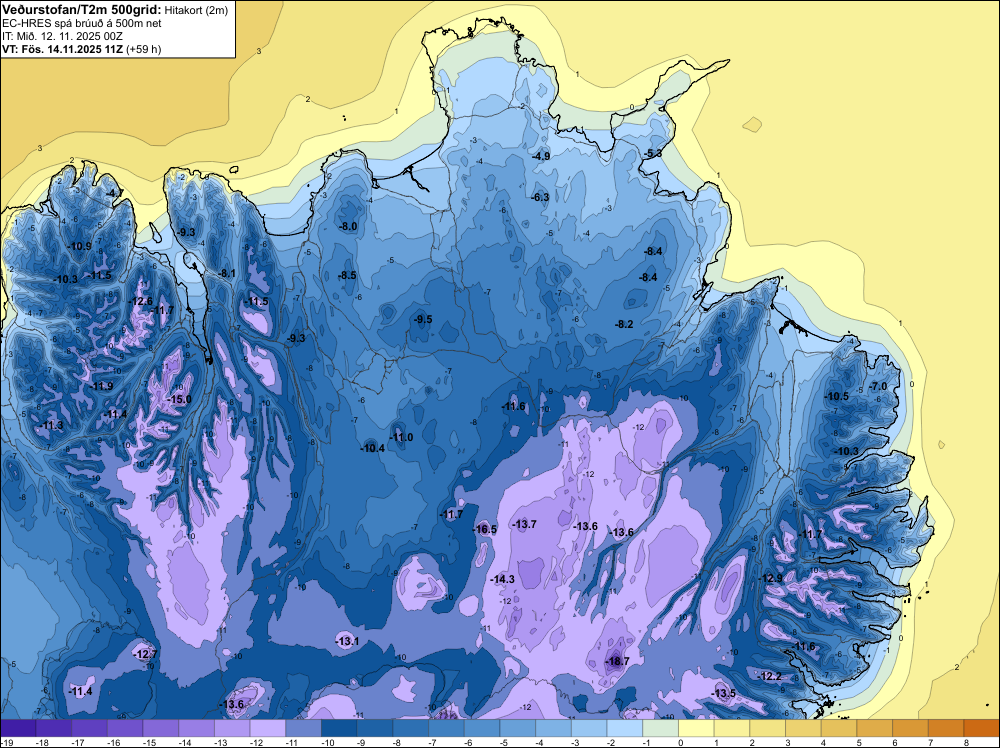The height and width of the screenshot is (748, 1000).
Task: Click the orange legend swatch right of 8
Action: 982,728
